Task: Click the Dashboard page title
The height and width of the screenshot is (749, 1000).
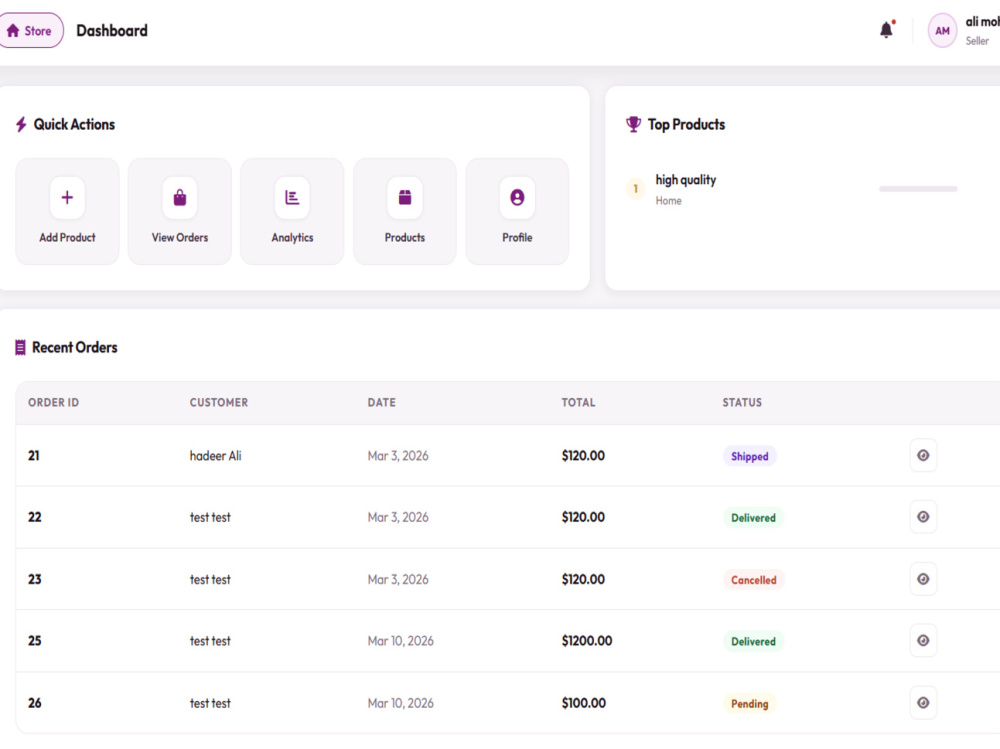Action: click(112, 31)
